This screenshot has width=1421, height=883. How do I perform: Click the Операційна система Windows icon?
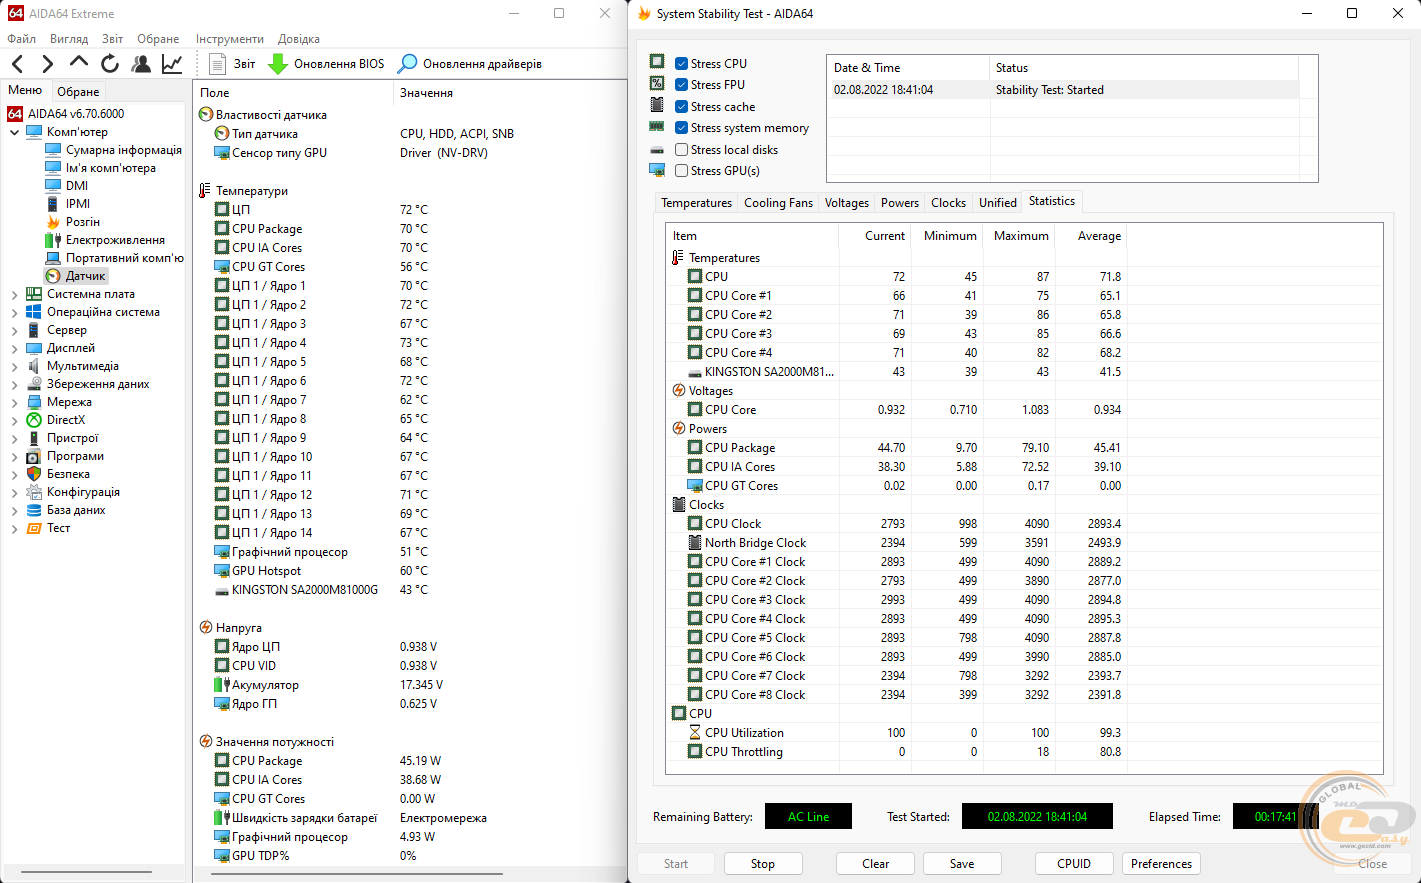34,312
